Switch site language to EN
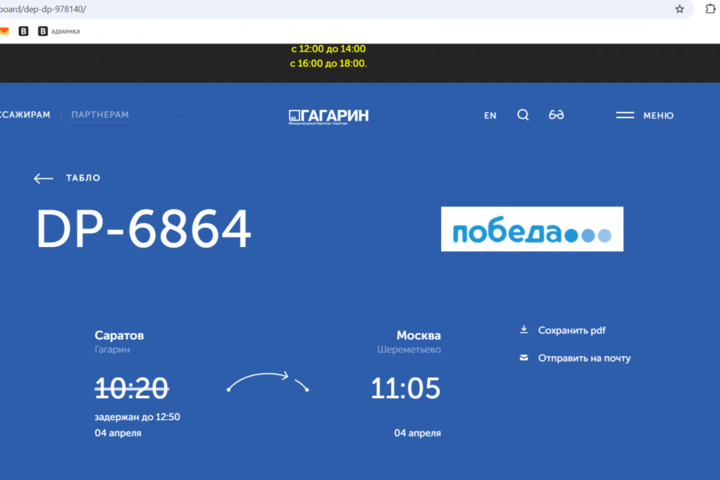Viewport: 720px width, 480px height. 490,116
